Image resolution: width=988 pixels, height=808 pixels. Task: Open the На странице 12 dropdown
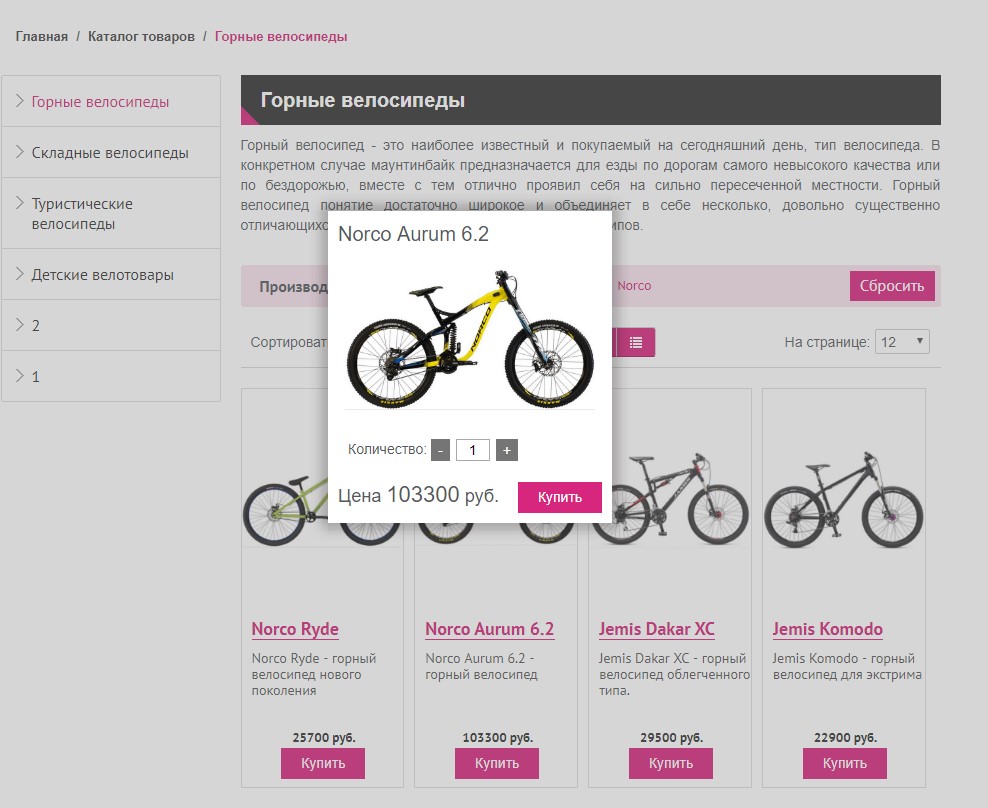pyautogui.click(x=902, y=342)
